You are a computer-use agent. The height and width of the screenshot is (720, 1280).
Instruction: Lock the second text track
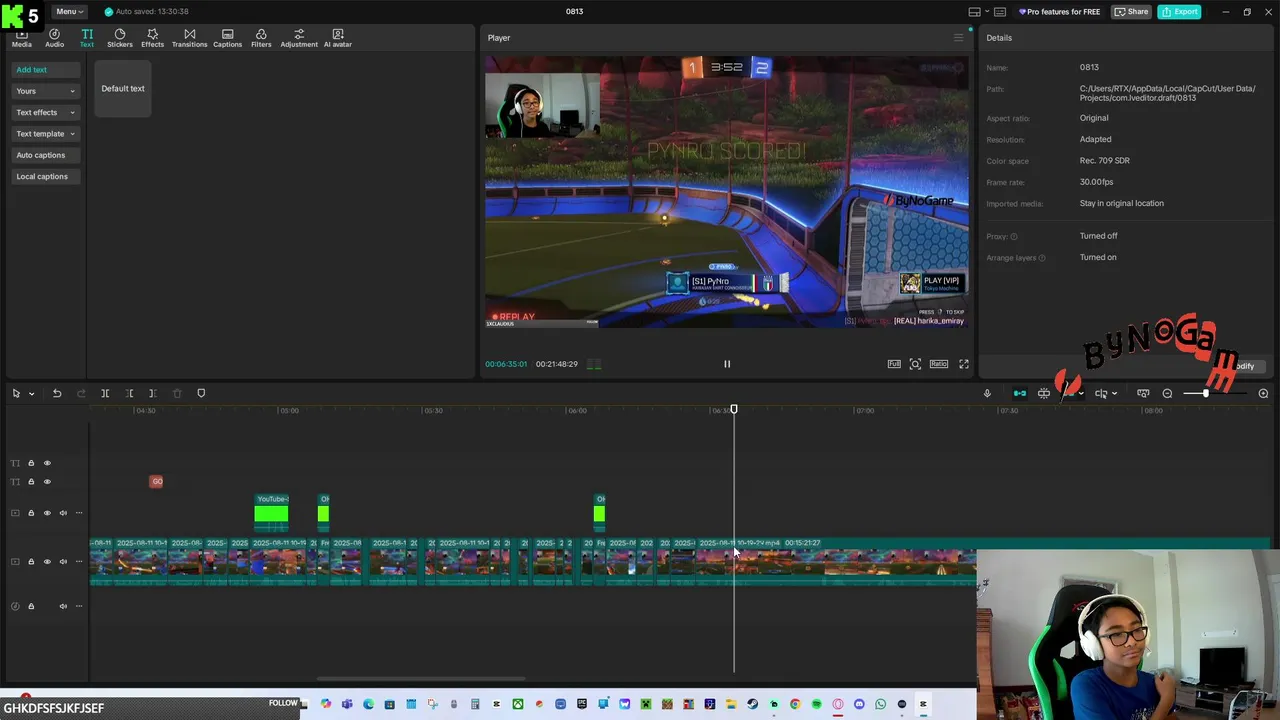tap(31, 482)
